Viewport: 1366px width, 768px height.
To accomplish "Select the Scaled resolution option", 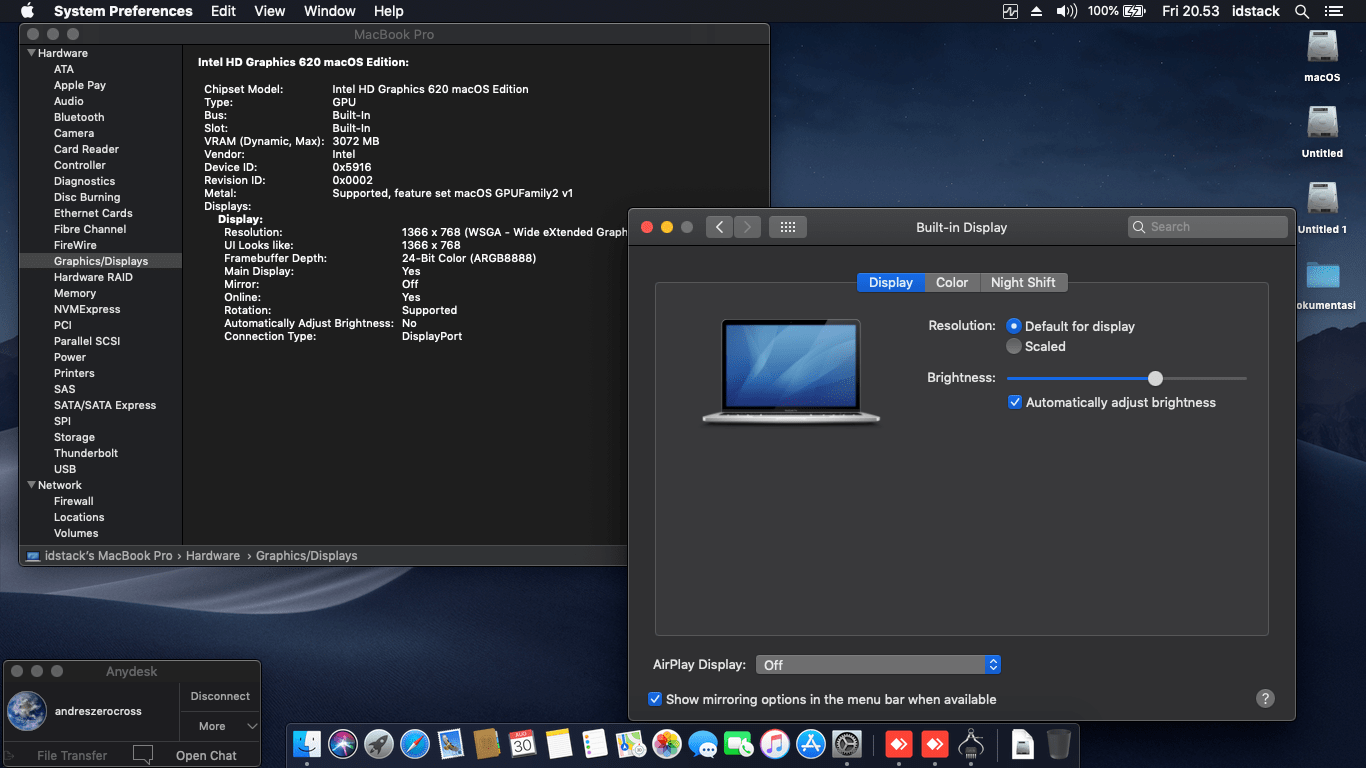I will [x=1014, y=346].
